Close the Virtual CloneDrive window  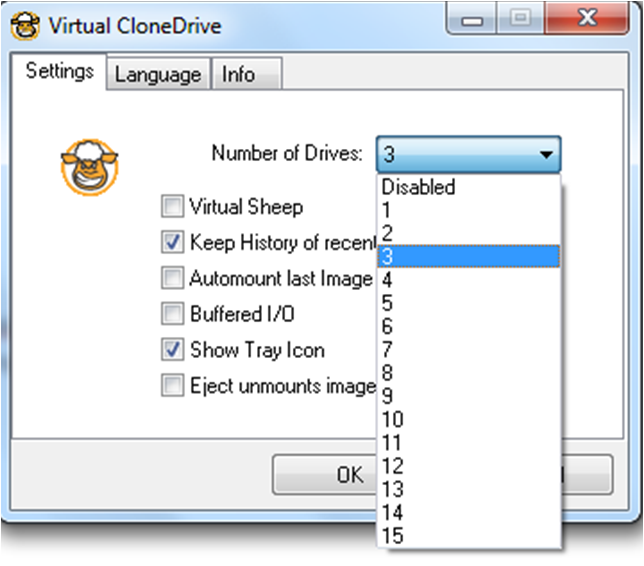586,18
